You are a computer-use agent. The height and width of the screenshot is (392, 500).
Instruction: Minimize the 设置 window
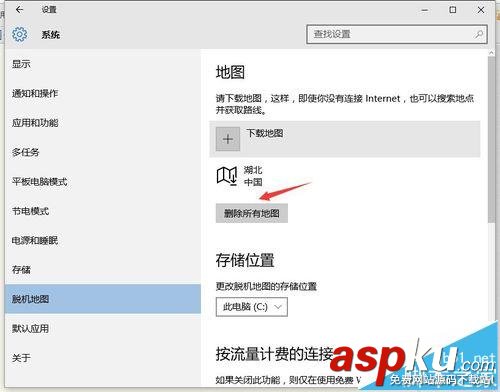pos(425,10)
